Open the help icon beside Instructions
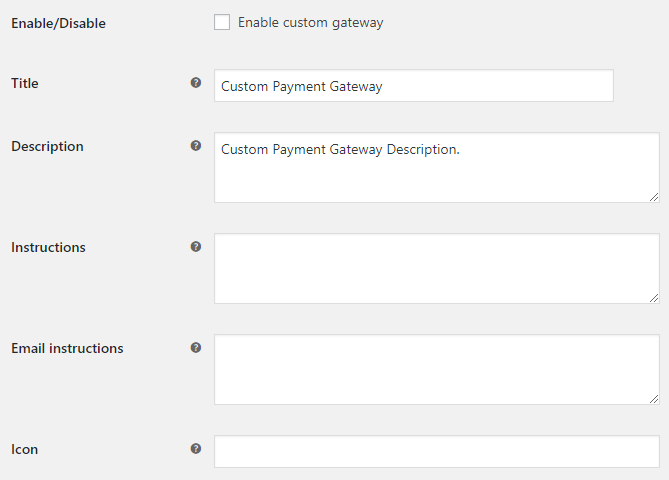Image resolution: width=669 pixels, height=480 pixels. pyautogui.click(x=196, y=247)
